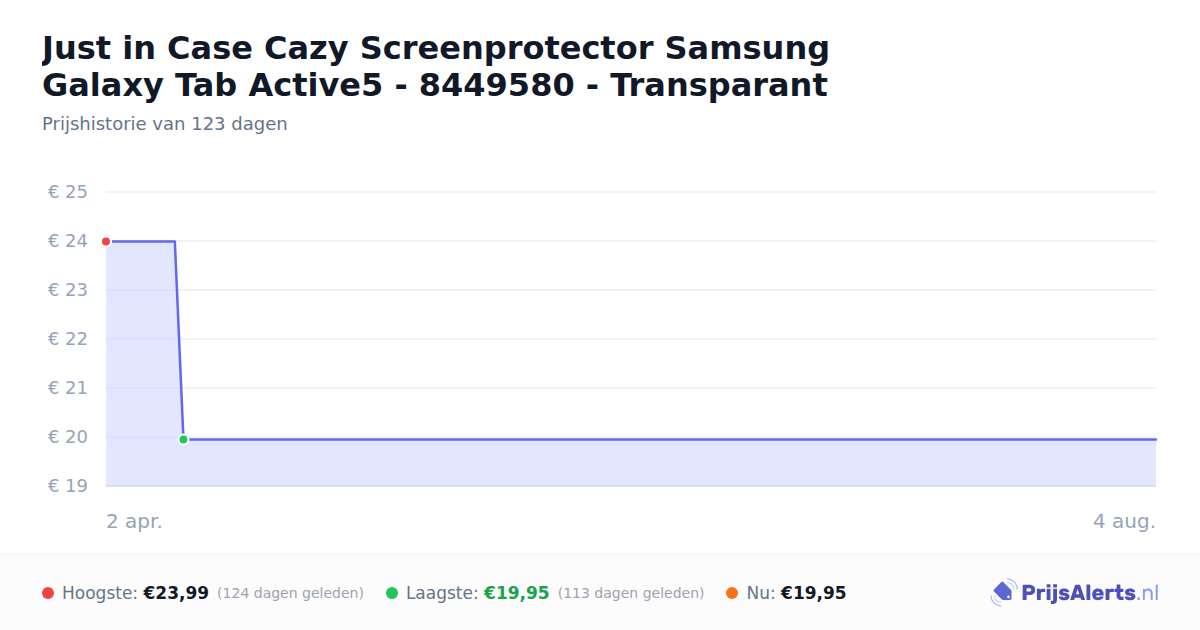Open the PrijsAlerts.nl link

tap(1089, 593)
